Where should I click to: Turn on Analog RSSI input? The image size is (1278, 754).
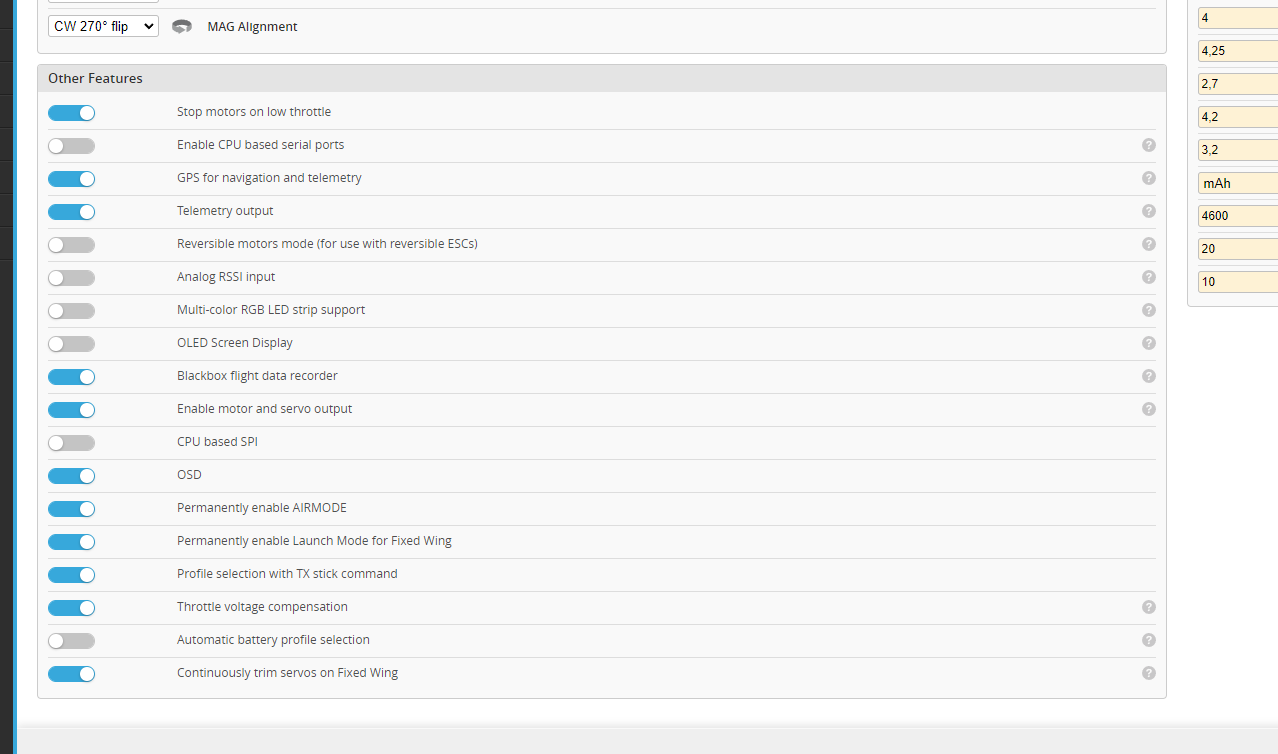click(x=71, y=278)
